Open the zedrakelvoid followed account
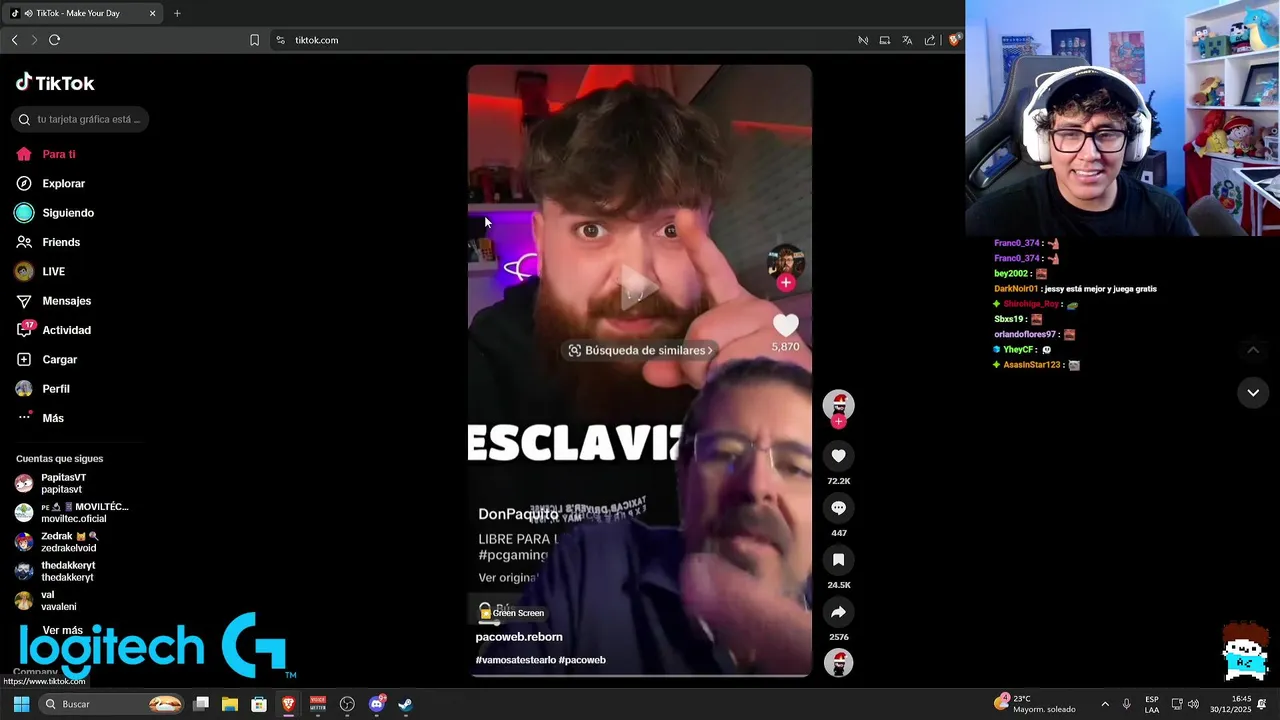Screen dimensions: 1280x720 [57, 542]
